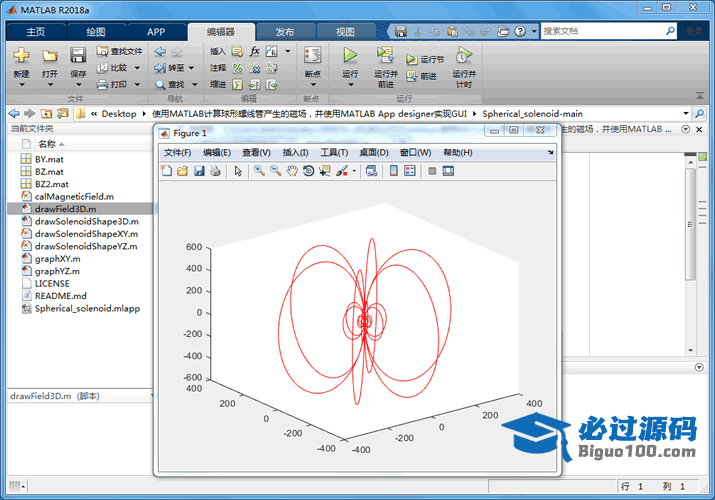Switch to the 绘图 (Plots) tab
715x500 pixels.
pos(95,31)
